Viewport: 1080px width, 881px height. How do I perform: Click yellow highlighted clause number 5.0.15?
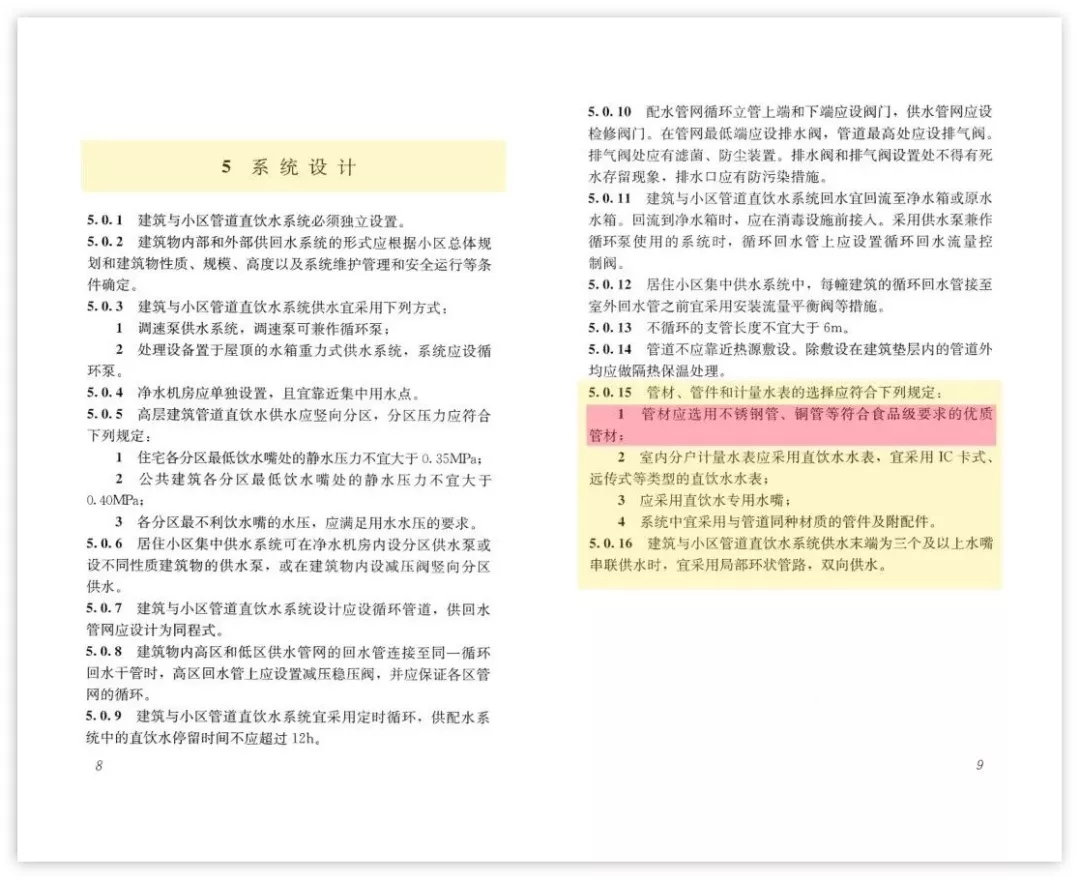611,392
